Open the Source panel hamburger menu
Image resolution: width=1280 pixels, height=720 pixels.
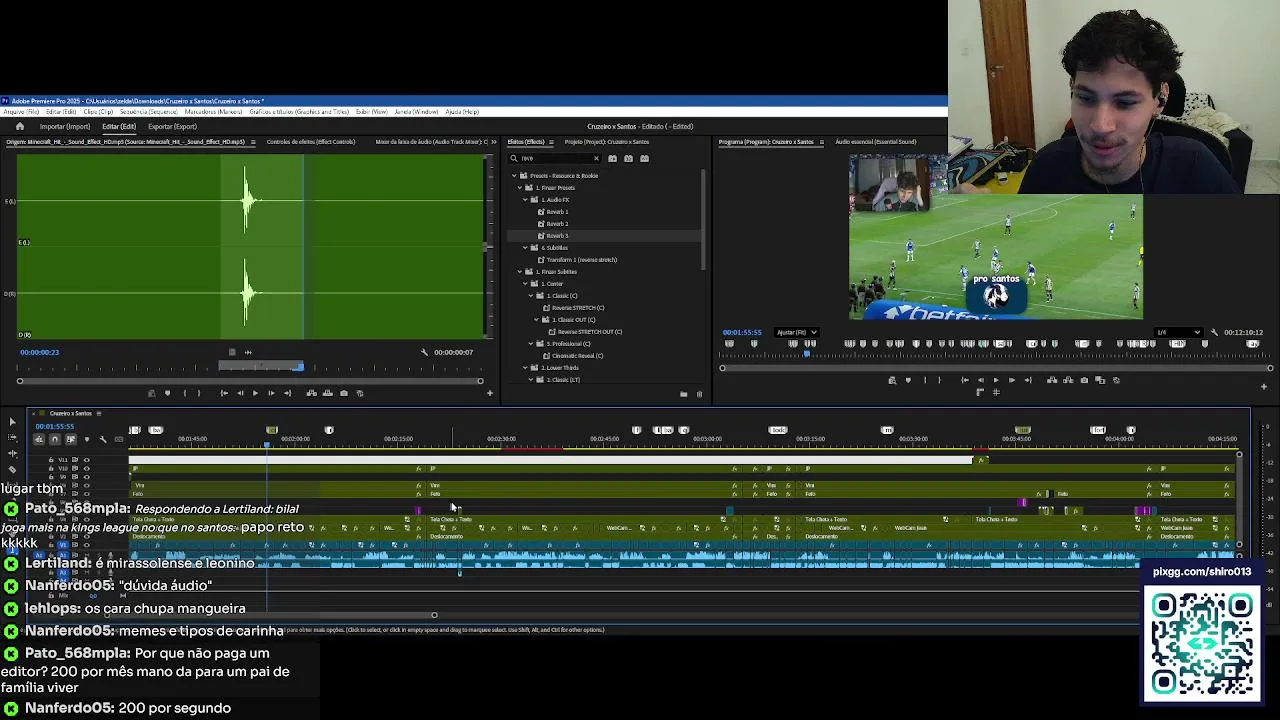253,142
